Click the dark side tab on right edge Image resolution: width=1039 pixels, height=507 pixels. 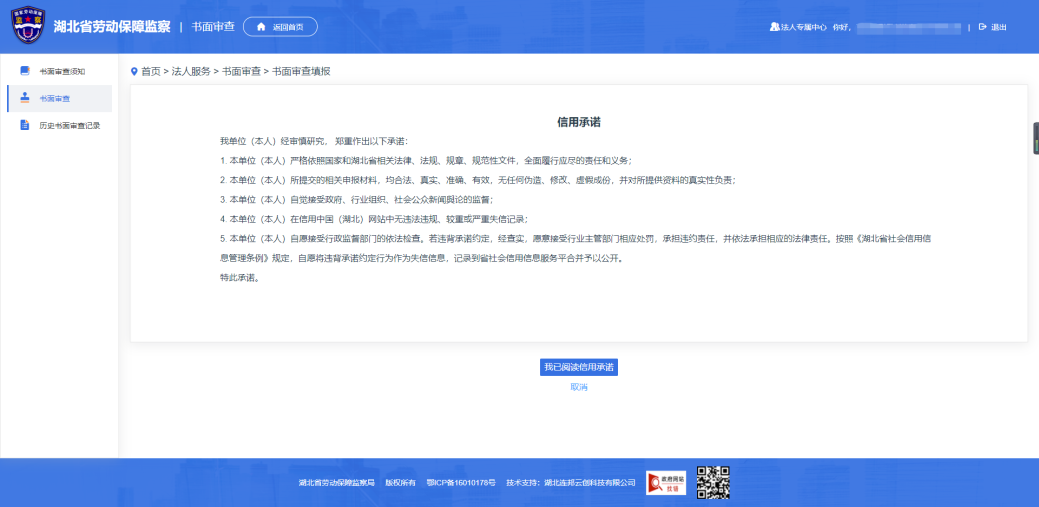click(1035, 139)
